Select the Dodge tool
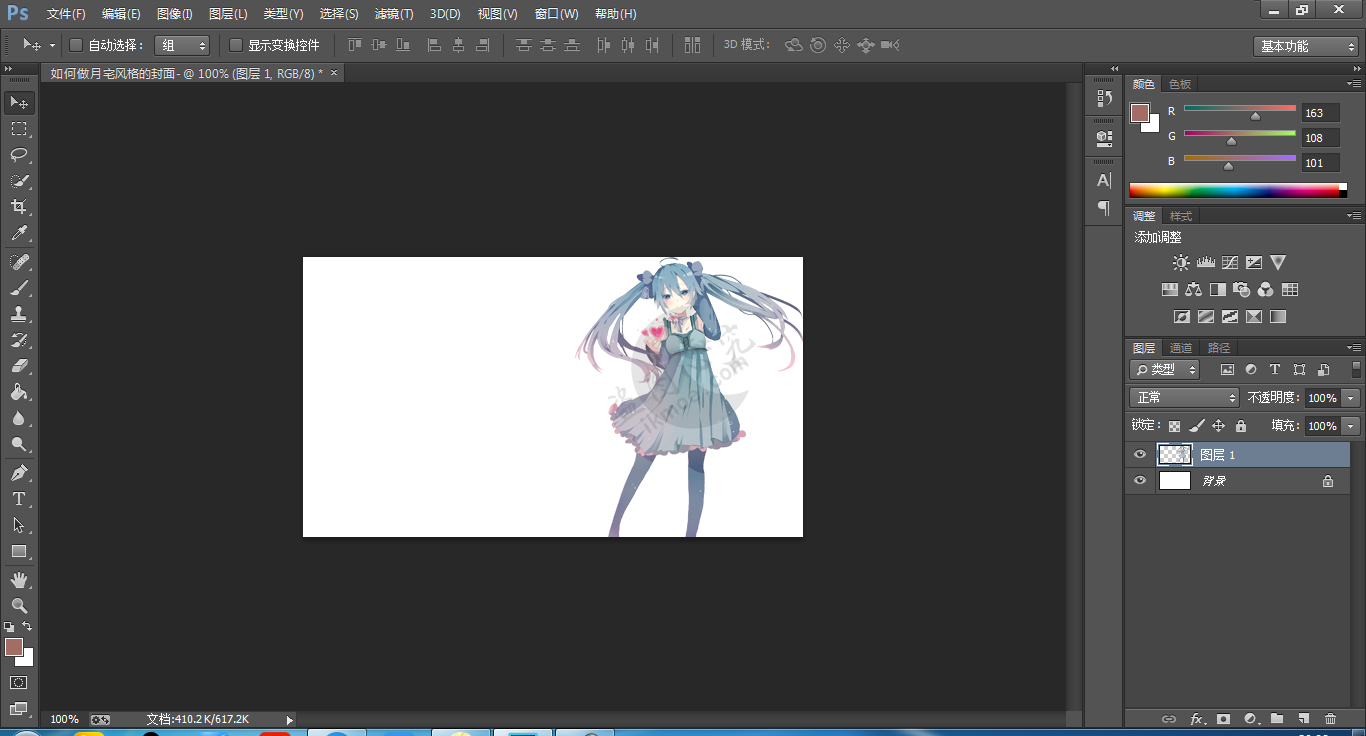Screen dimensions: 1366x736 coord(19,444)
